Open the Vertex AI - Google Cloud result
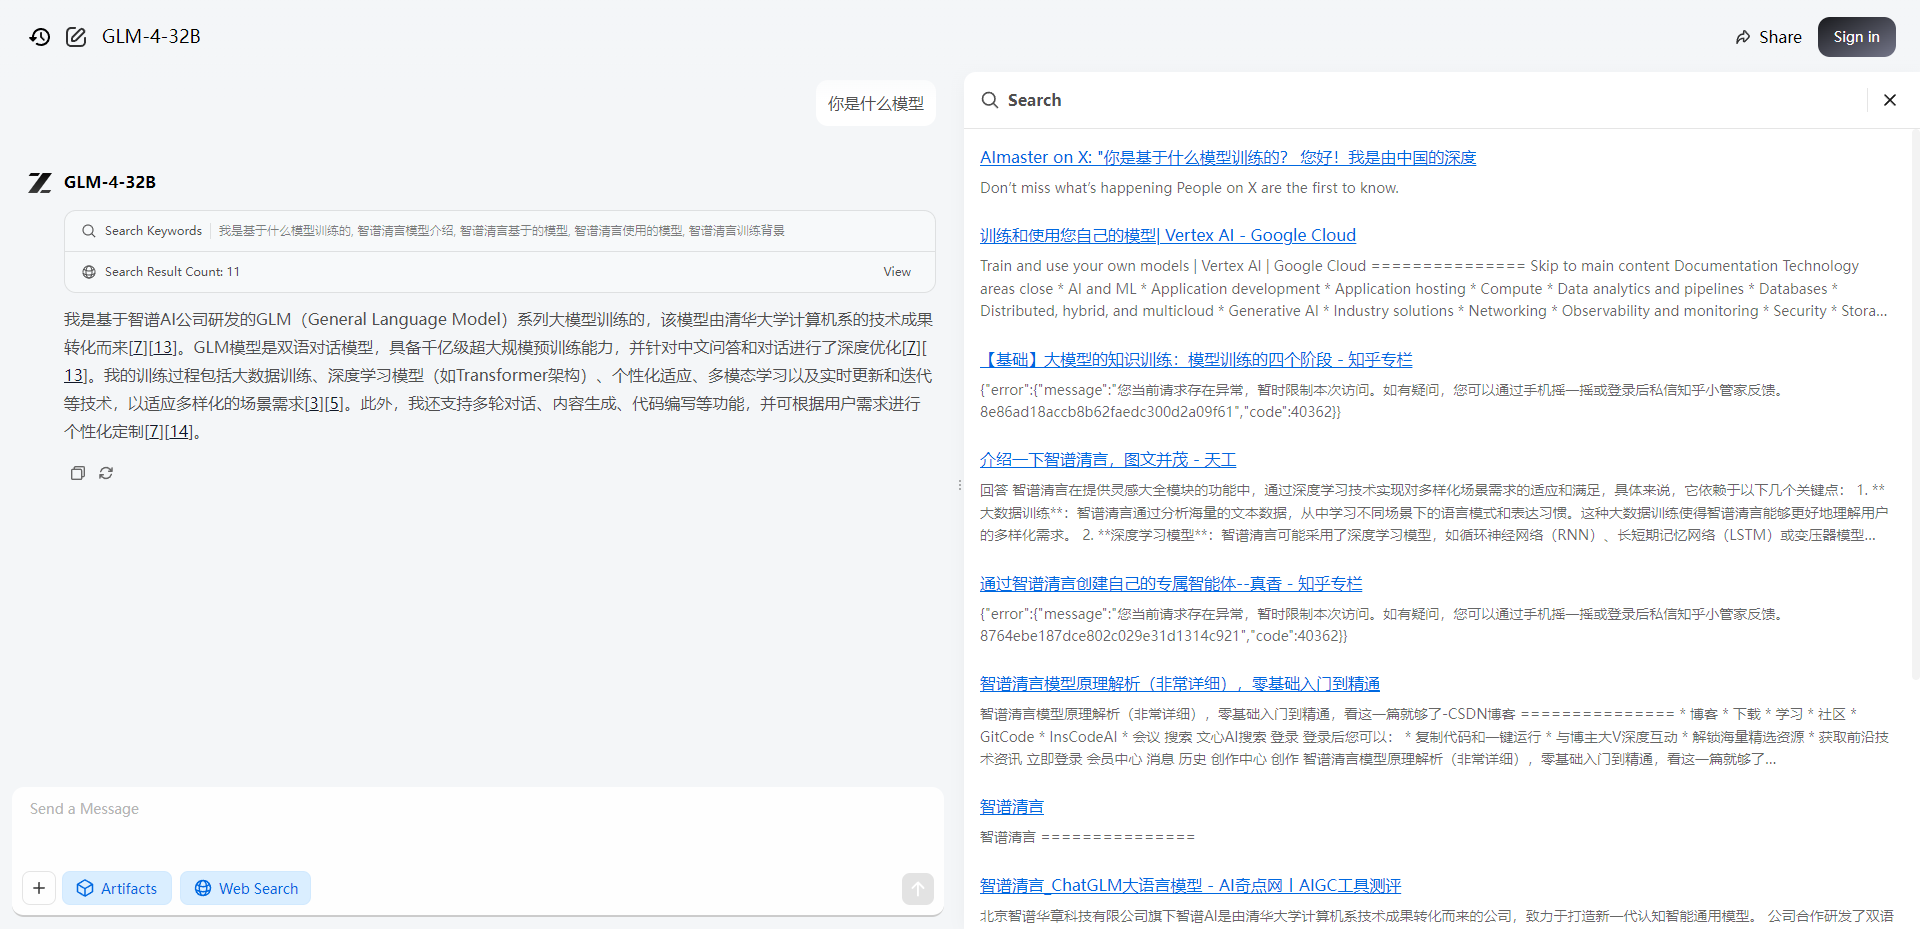 [x=1168, y=235]
